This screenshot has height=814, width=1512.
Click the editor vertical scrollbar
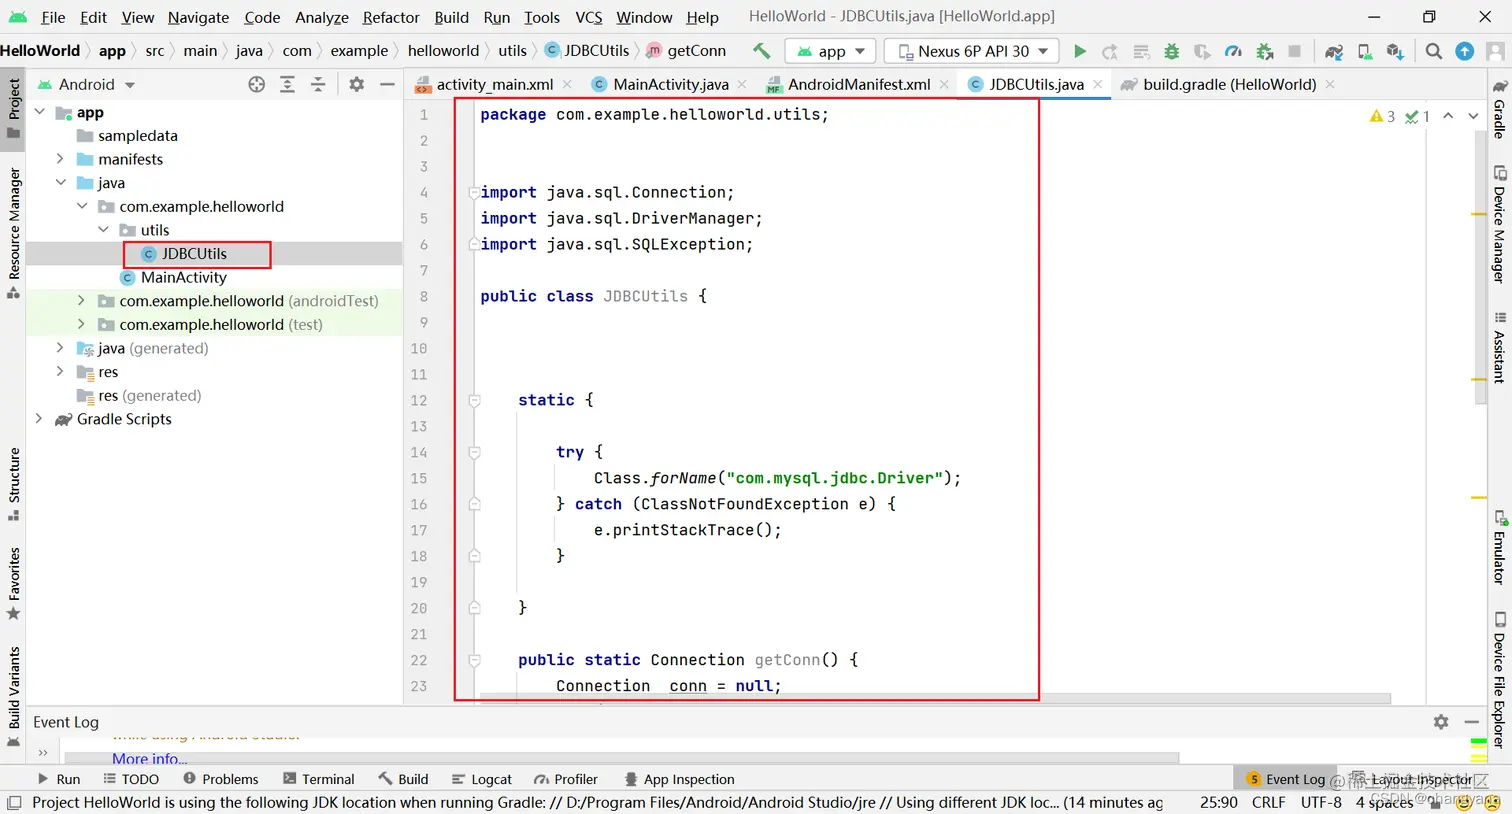coord(1480,270)
